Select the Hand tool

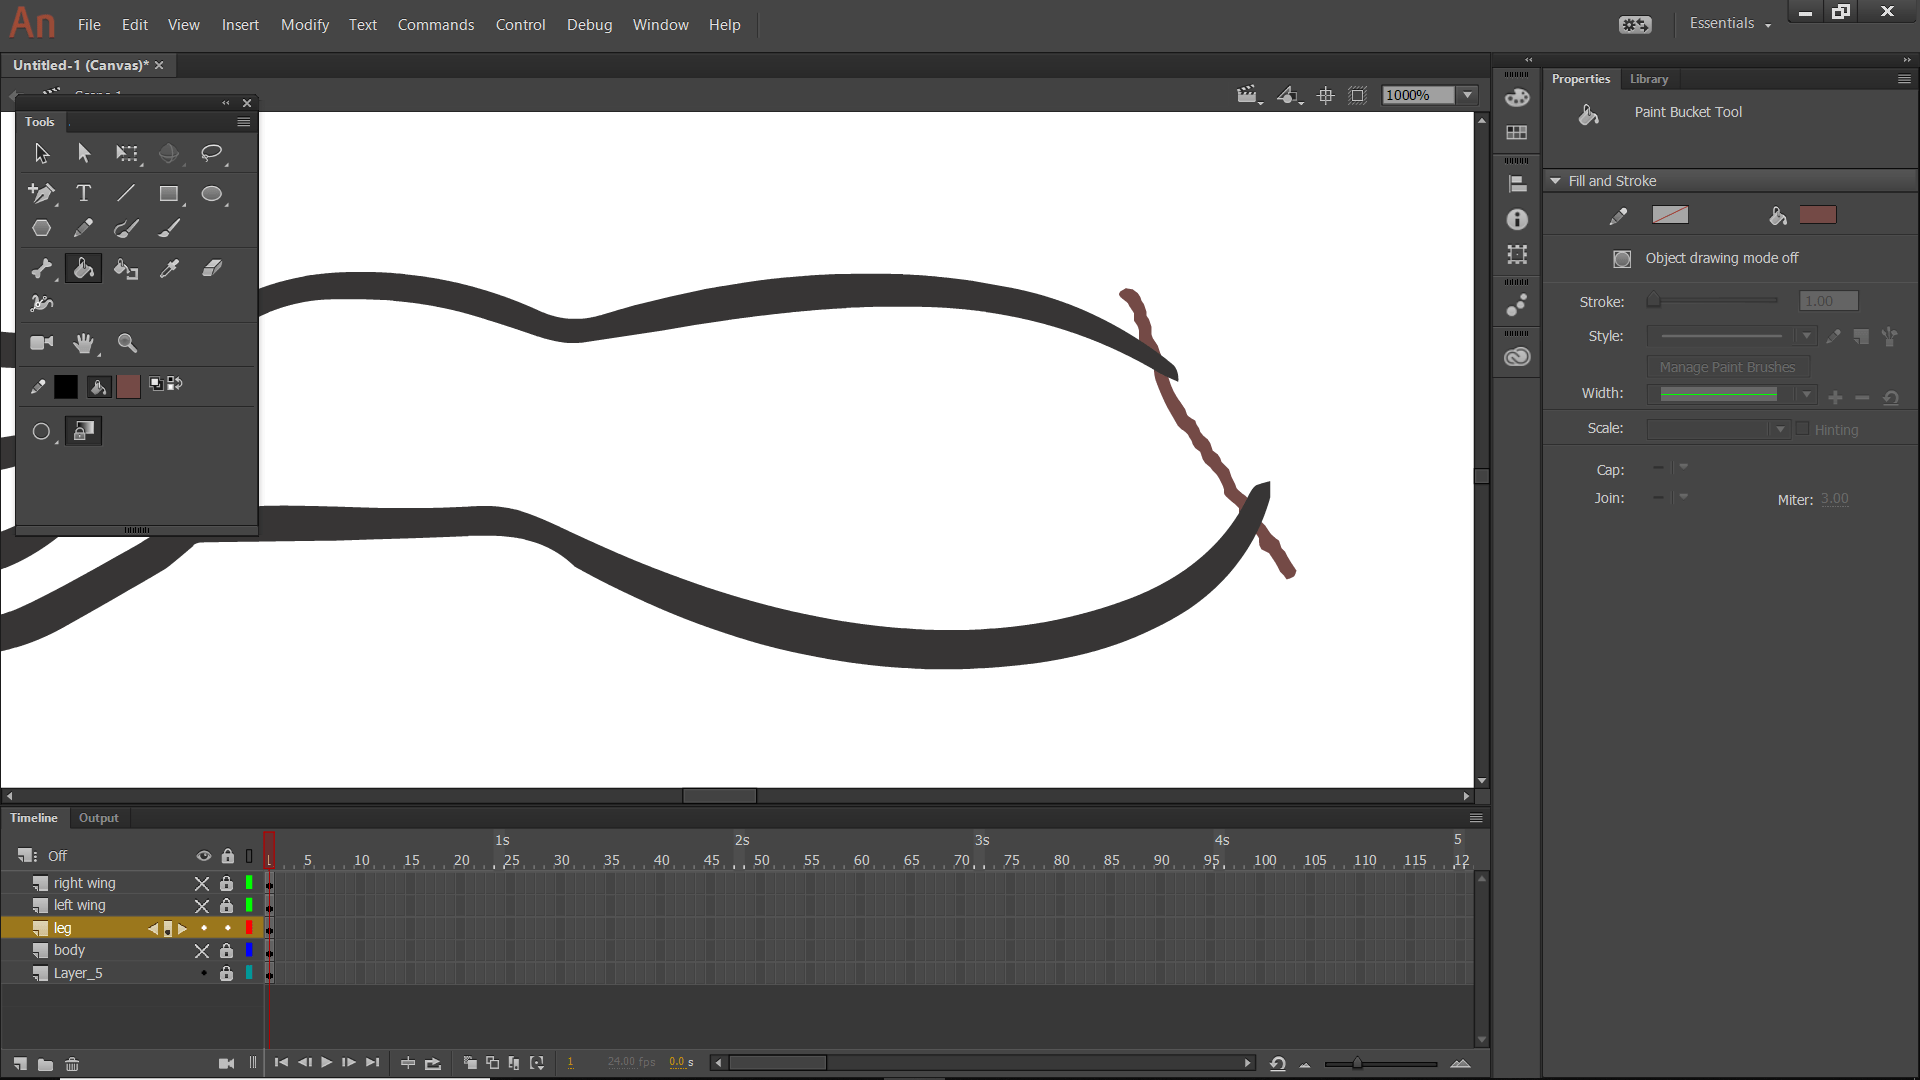click(84, 343)
